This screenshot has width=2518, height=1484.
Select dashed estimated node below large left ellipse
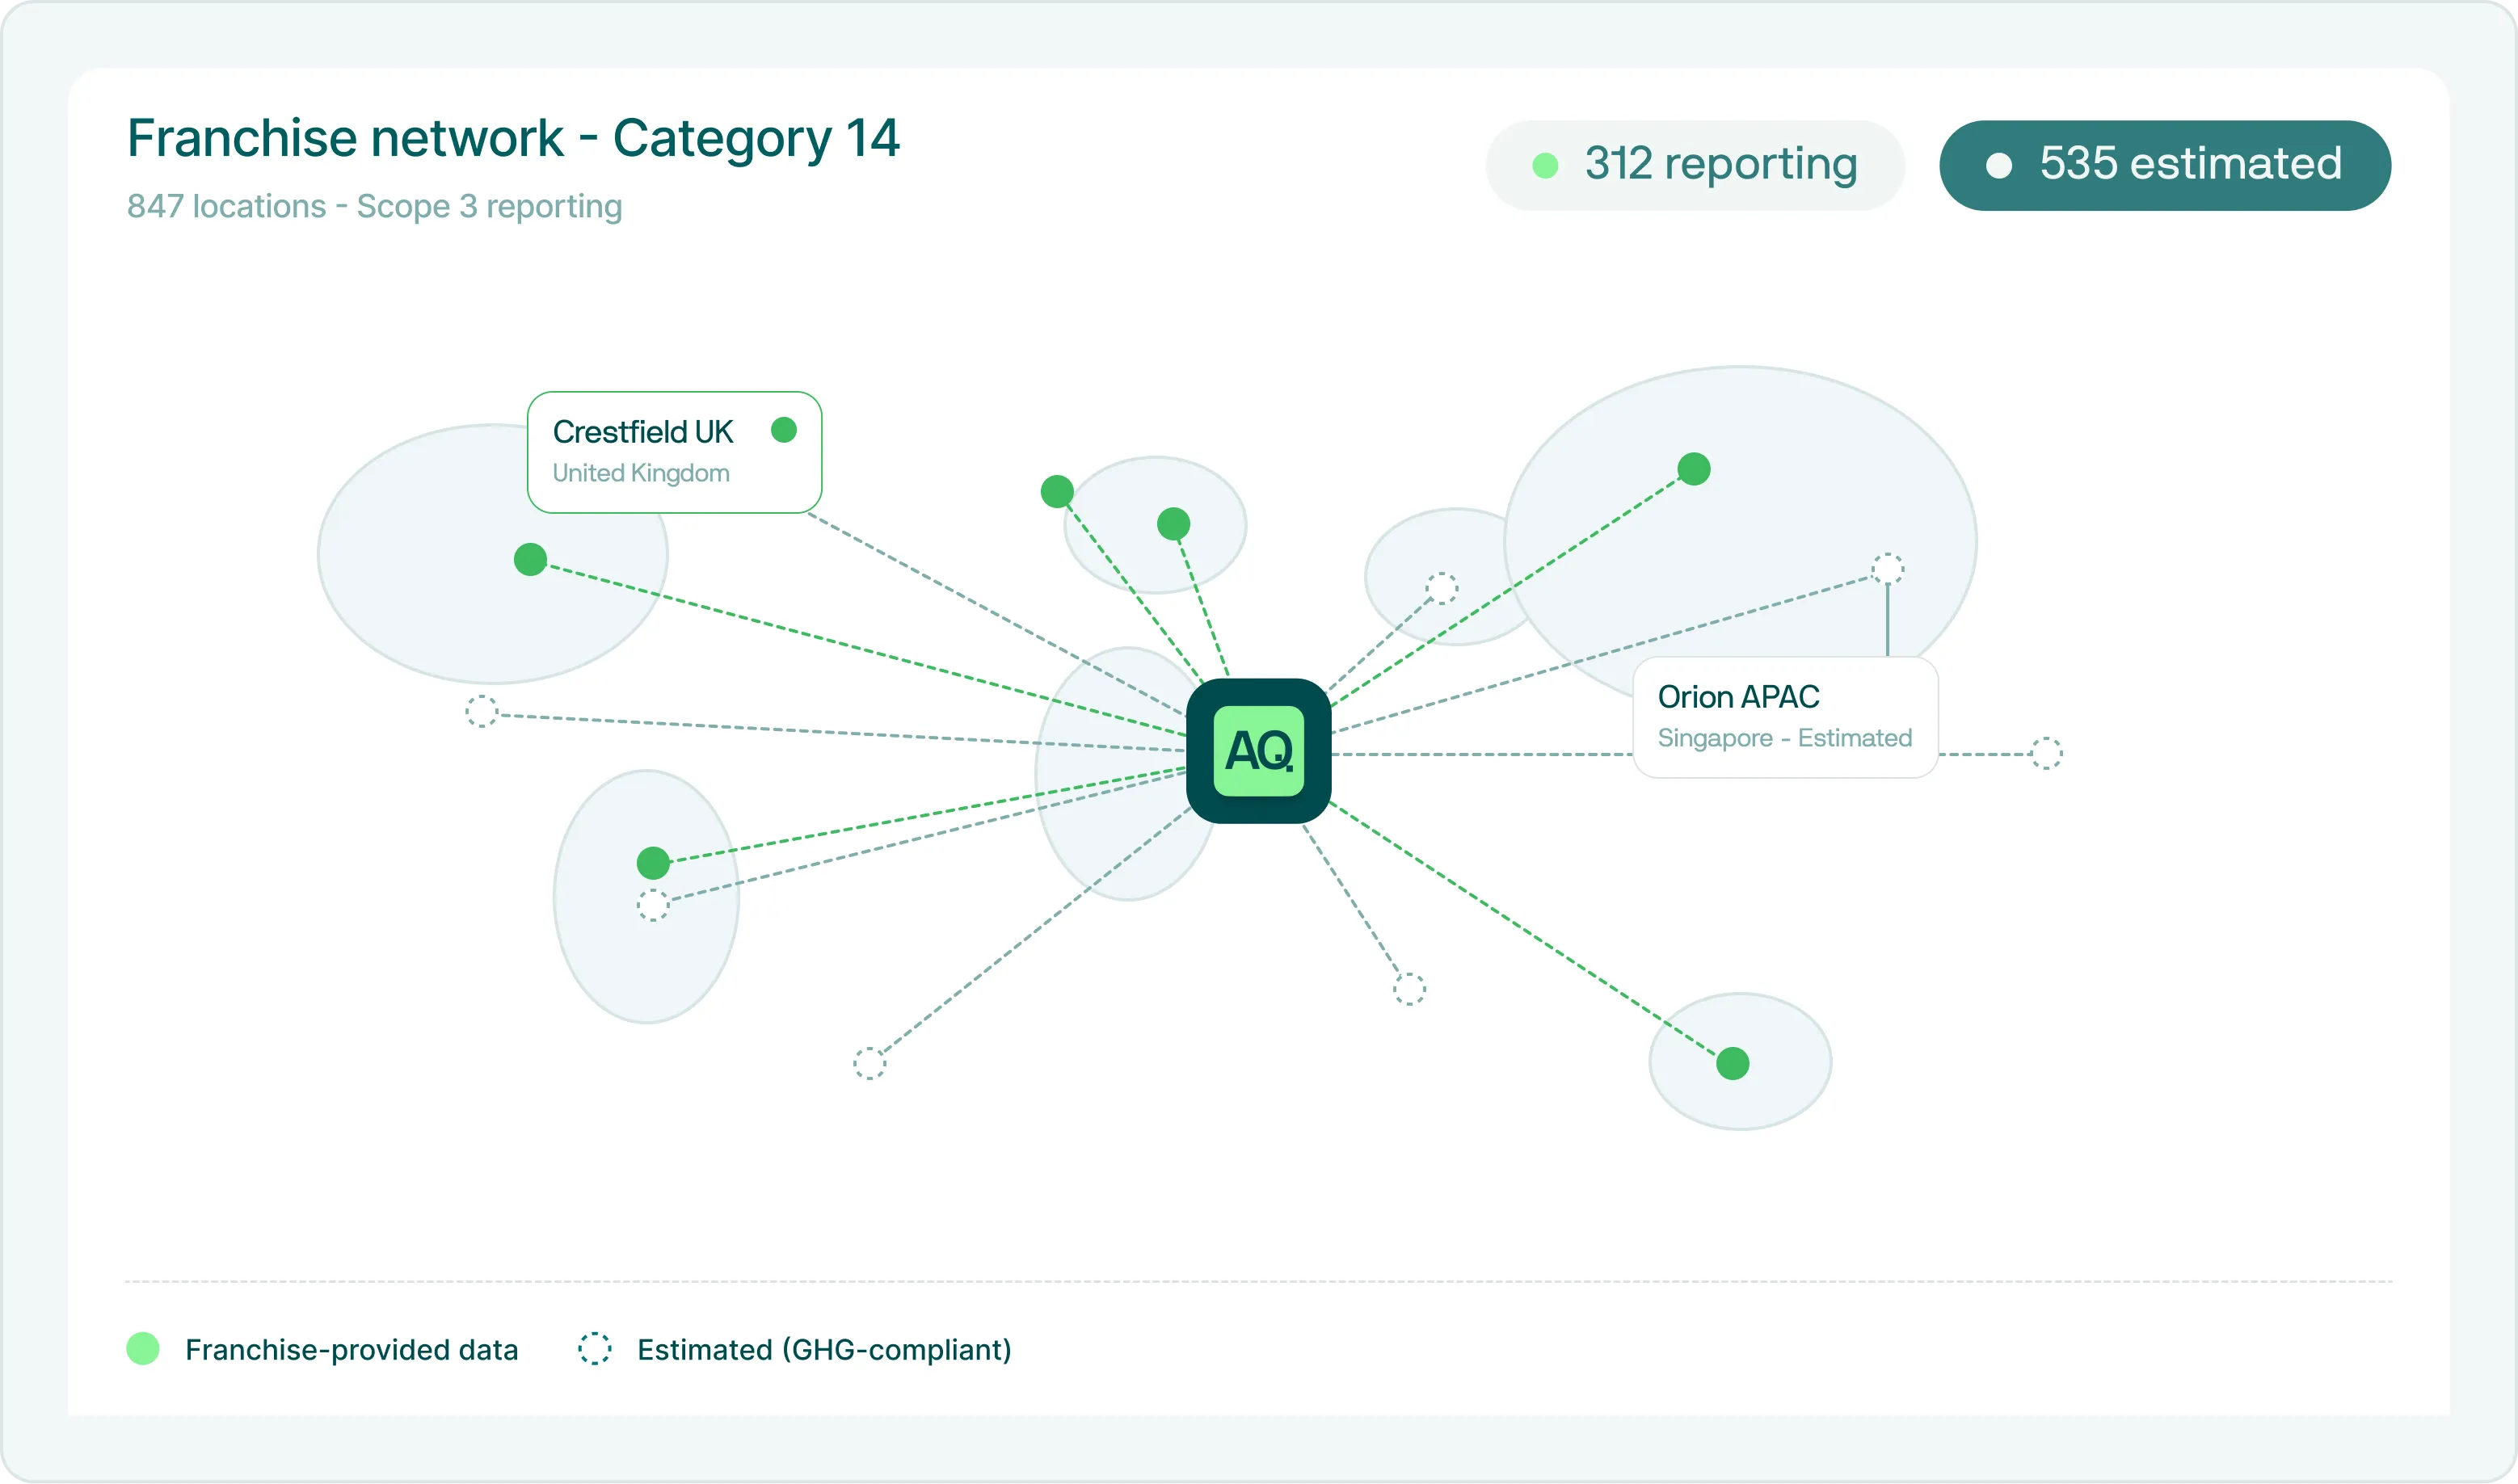(481, 712)
